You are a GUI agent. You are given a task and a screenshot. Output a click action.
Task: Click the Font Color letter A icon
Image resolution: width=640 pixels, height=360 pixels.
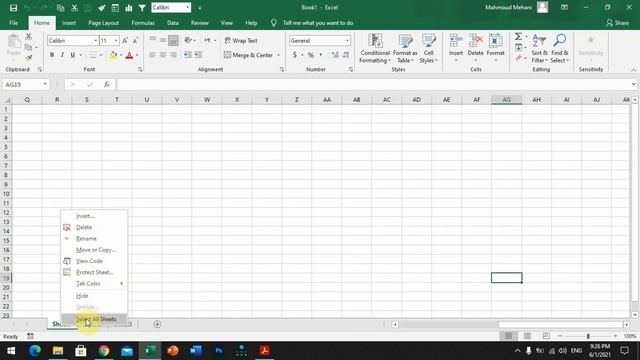coord(129,55)
